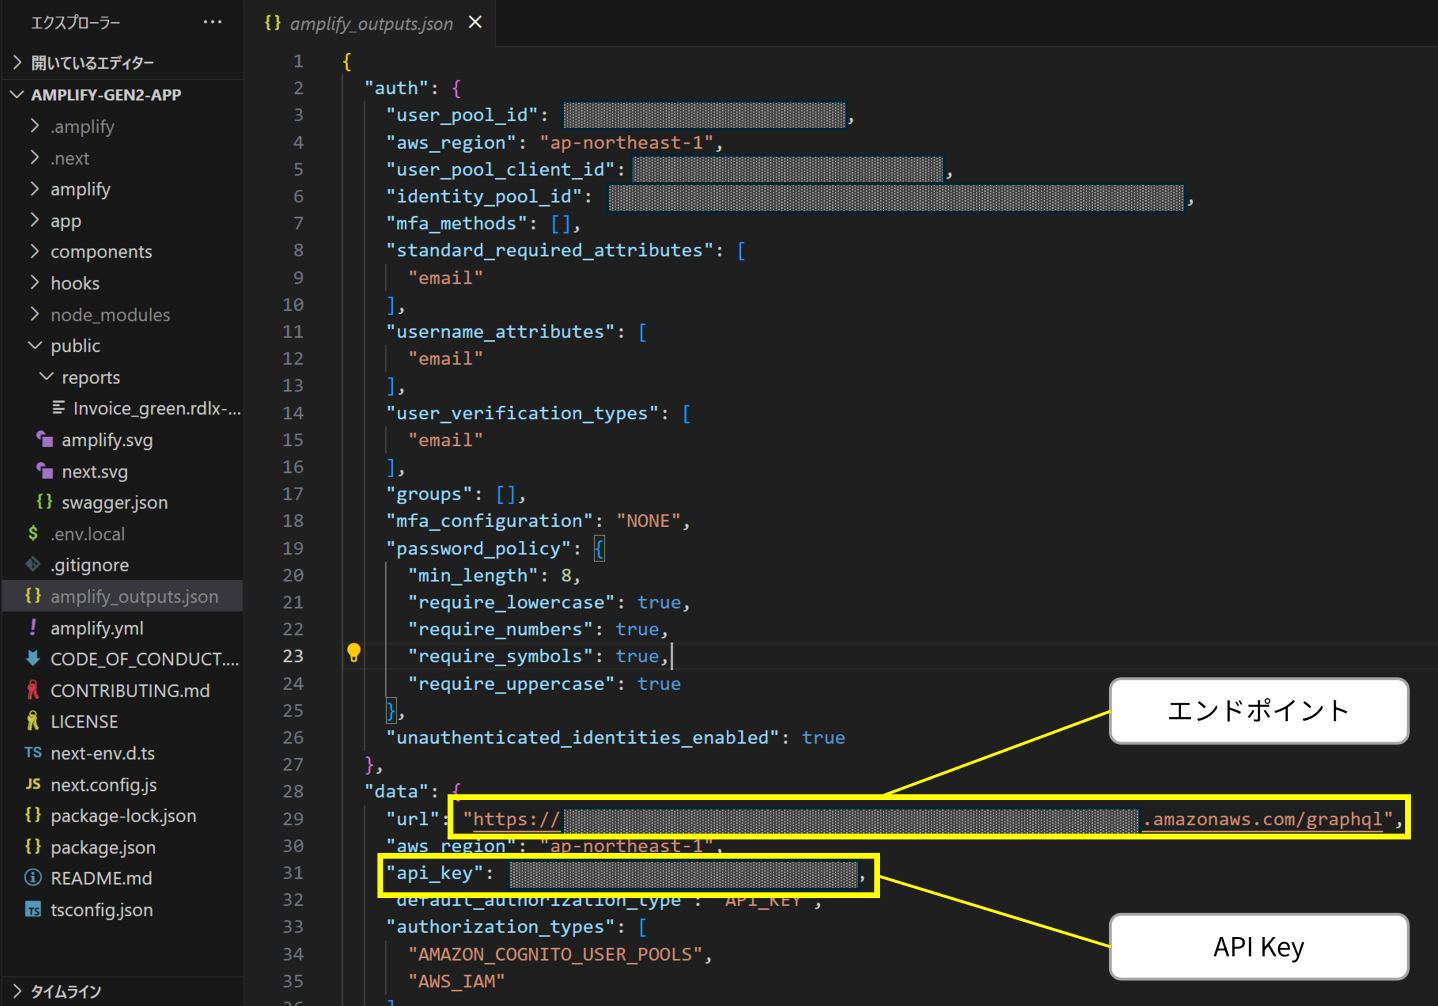Click the CODE_OF_CONDUCT markdown file icon
Viewport: 1438px width, 1006px height.
[33, 659]
